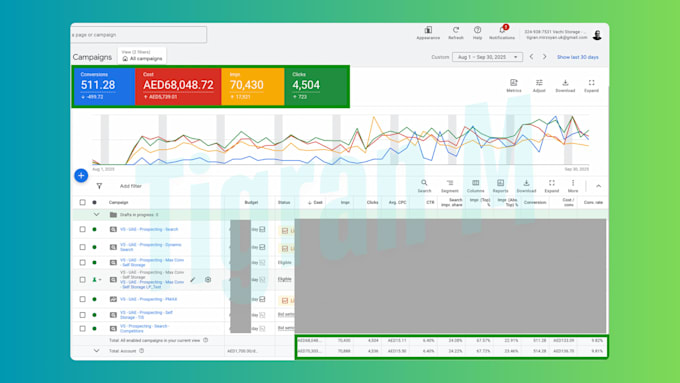Click the settings gear icon on LP_Test row
The height and width of the screenshot is (383, 680).
click(x=208, y=280)
